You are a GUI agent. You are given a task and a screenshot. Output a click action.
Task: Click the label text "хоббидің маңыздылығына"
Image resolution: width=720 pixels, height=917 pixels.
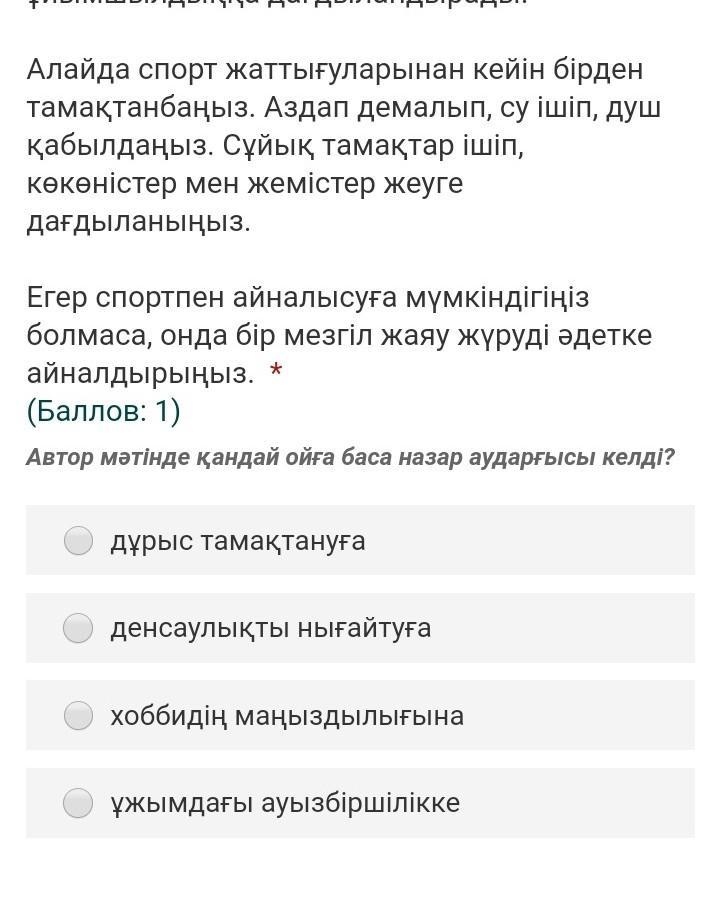287,716
